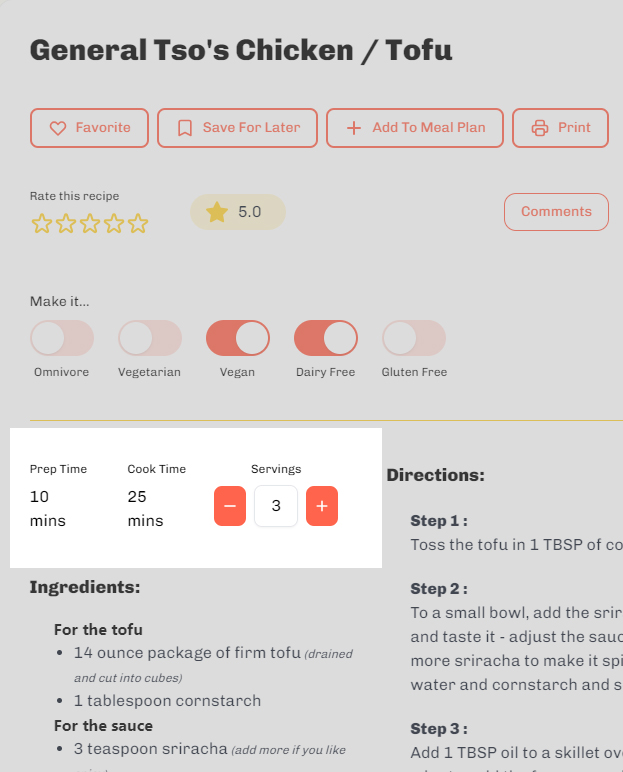Disable the Dairy Free switch
The height and width of the screenshot is (772, 623).
click(x=326, y=338)
